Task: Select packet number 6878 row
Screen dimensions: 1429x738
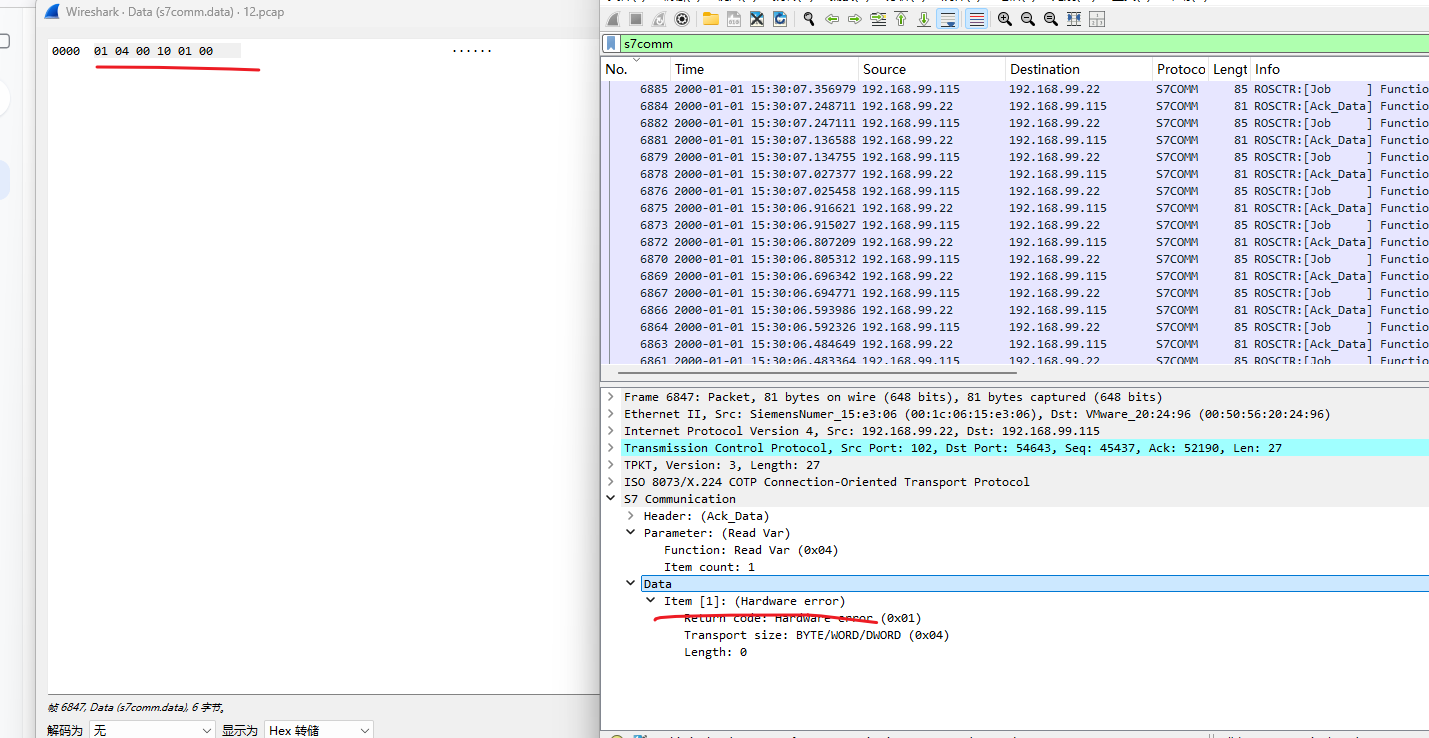Action: tap(1015, 174)
